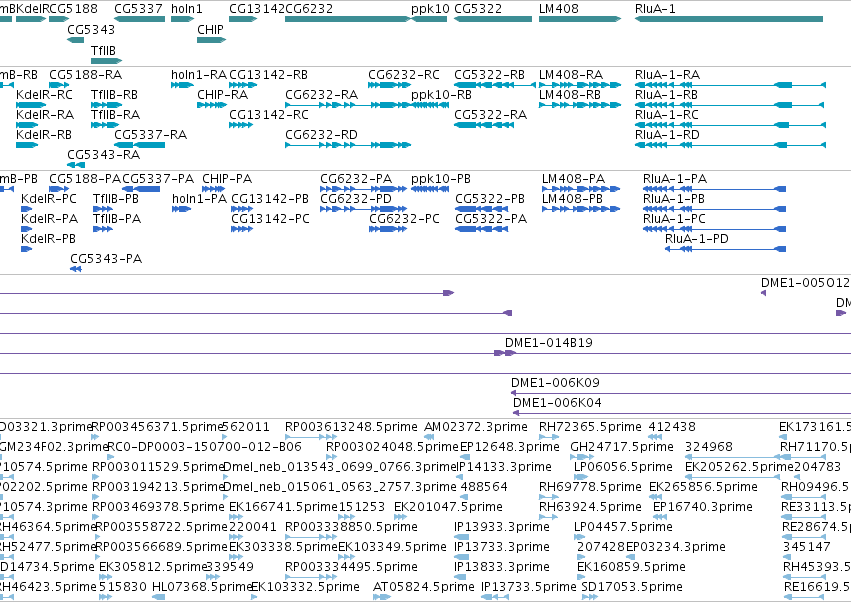Click the RluA-1-RA transcript label

click(667, 74)
